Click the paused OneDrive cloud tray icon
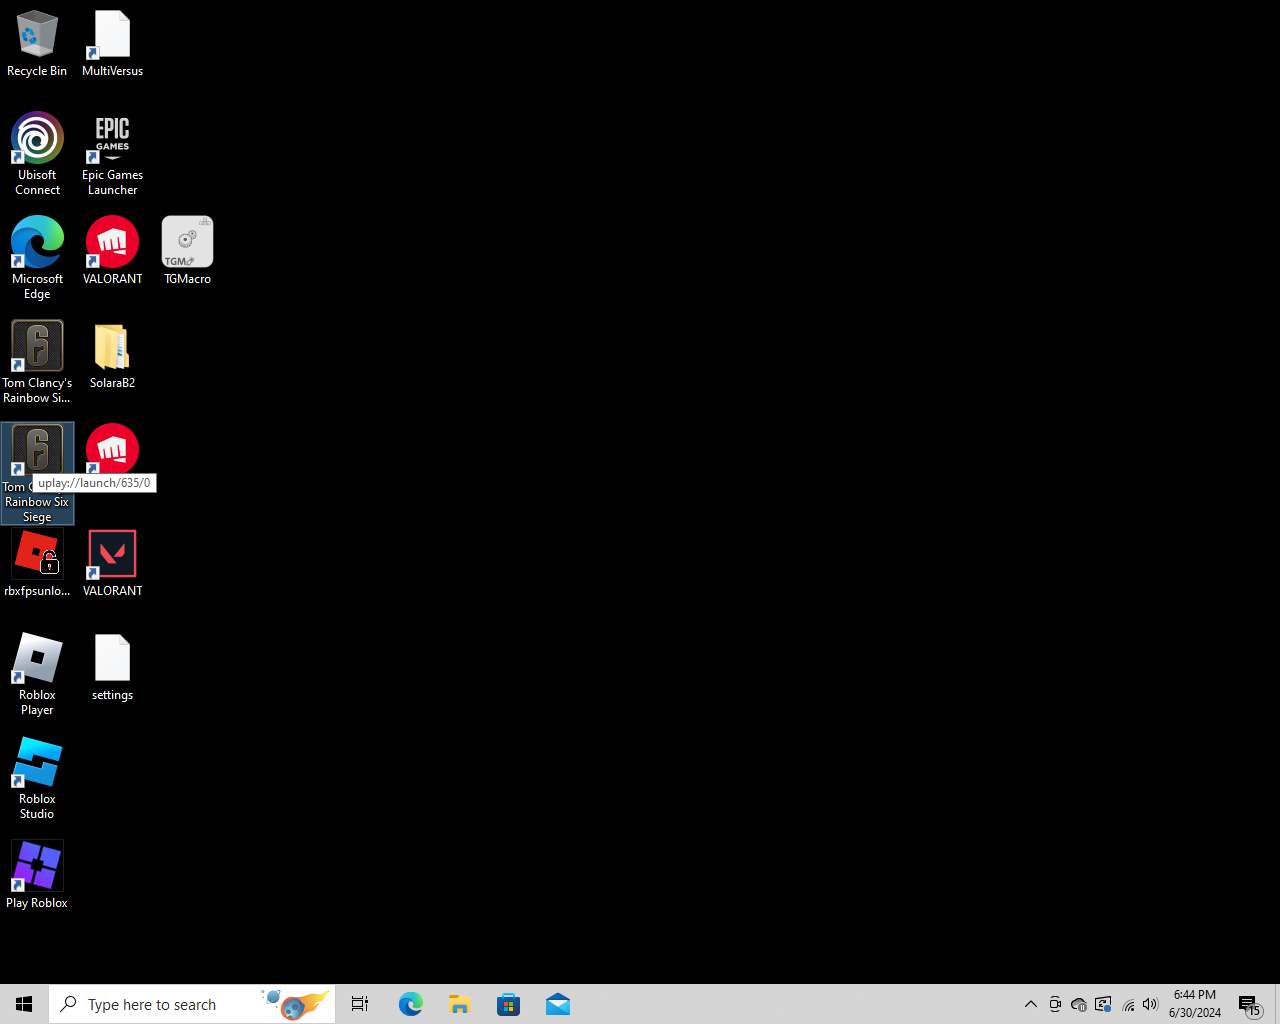Viewport: 1280px width, 1024px height. click(x=1079, y=1004)
